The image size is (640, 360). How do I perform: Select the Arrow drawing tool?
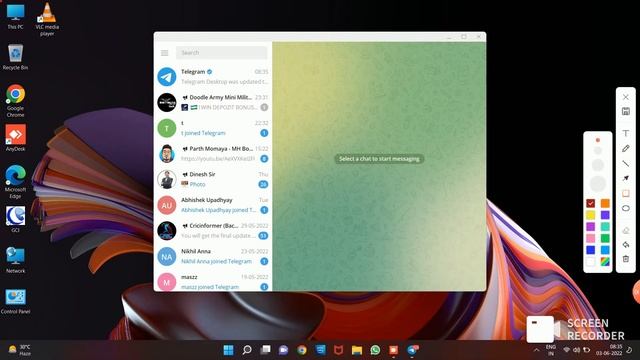626,178
